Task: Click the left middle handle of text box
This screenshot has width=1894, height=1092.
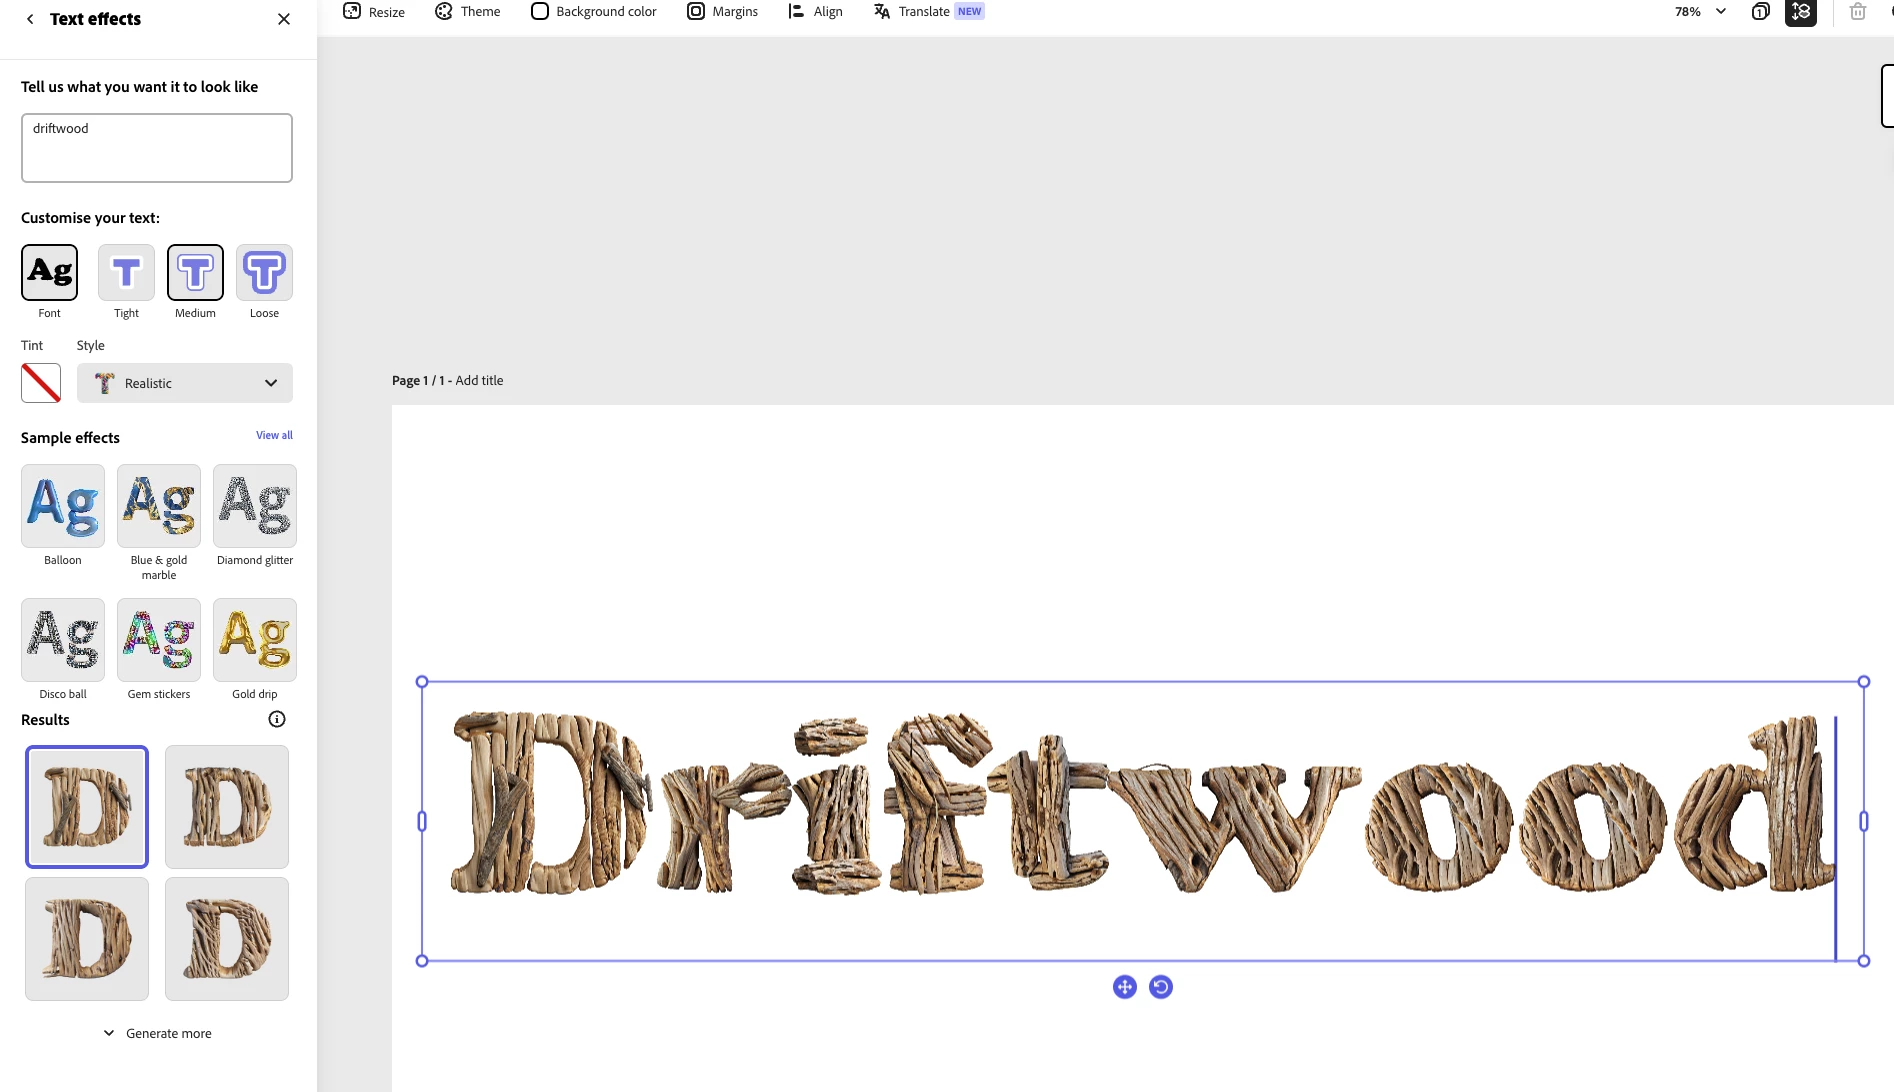Action: [422, 821]
